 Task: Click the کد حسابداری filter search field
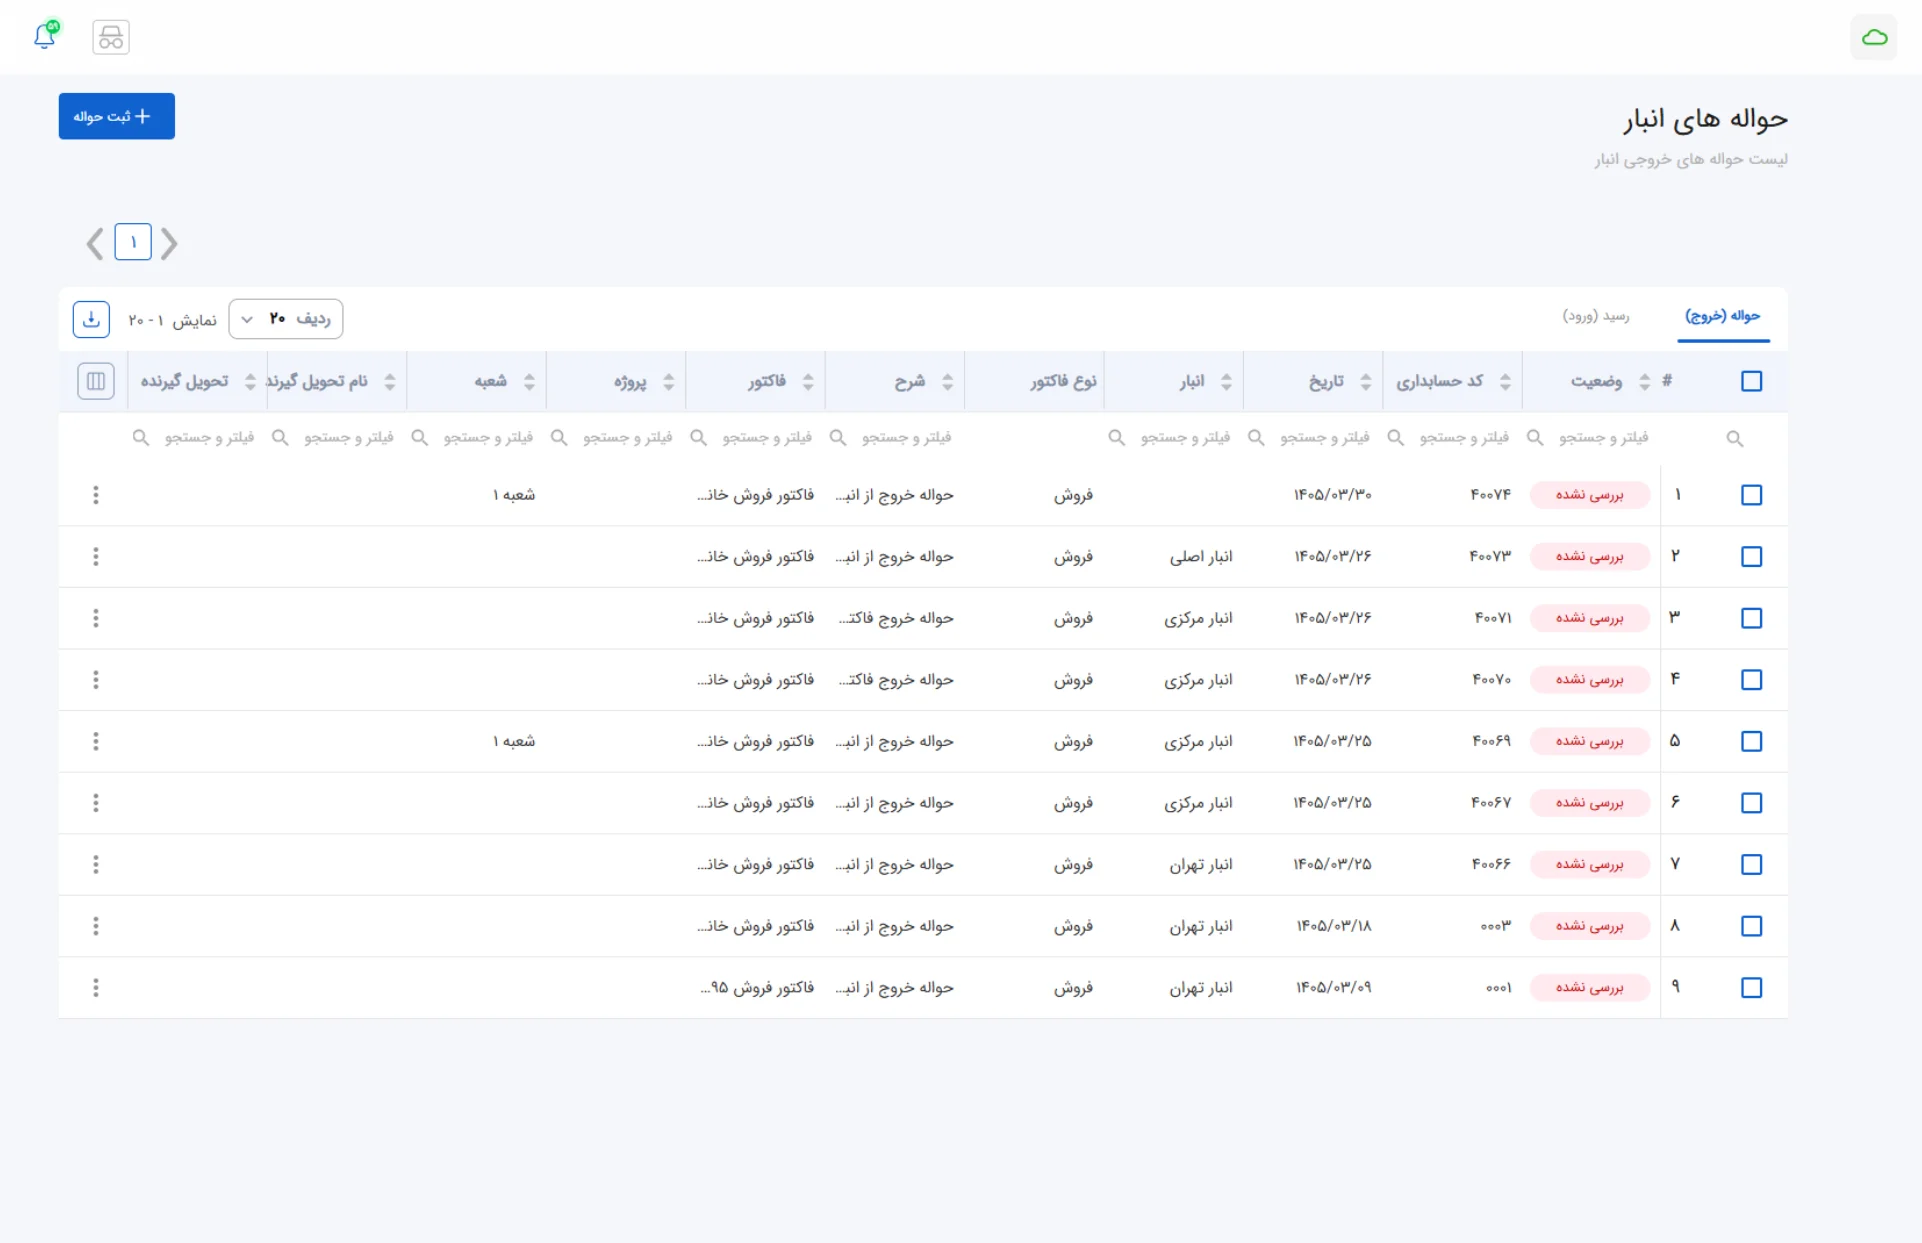tap(1451, 438)
